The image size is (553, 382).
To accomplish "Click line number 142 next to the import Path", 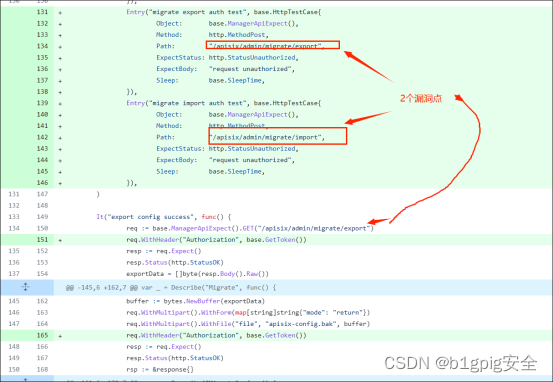I will point(42,137).
